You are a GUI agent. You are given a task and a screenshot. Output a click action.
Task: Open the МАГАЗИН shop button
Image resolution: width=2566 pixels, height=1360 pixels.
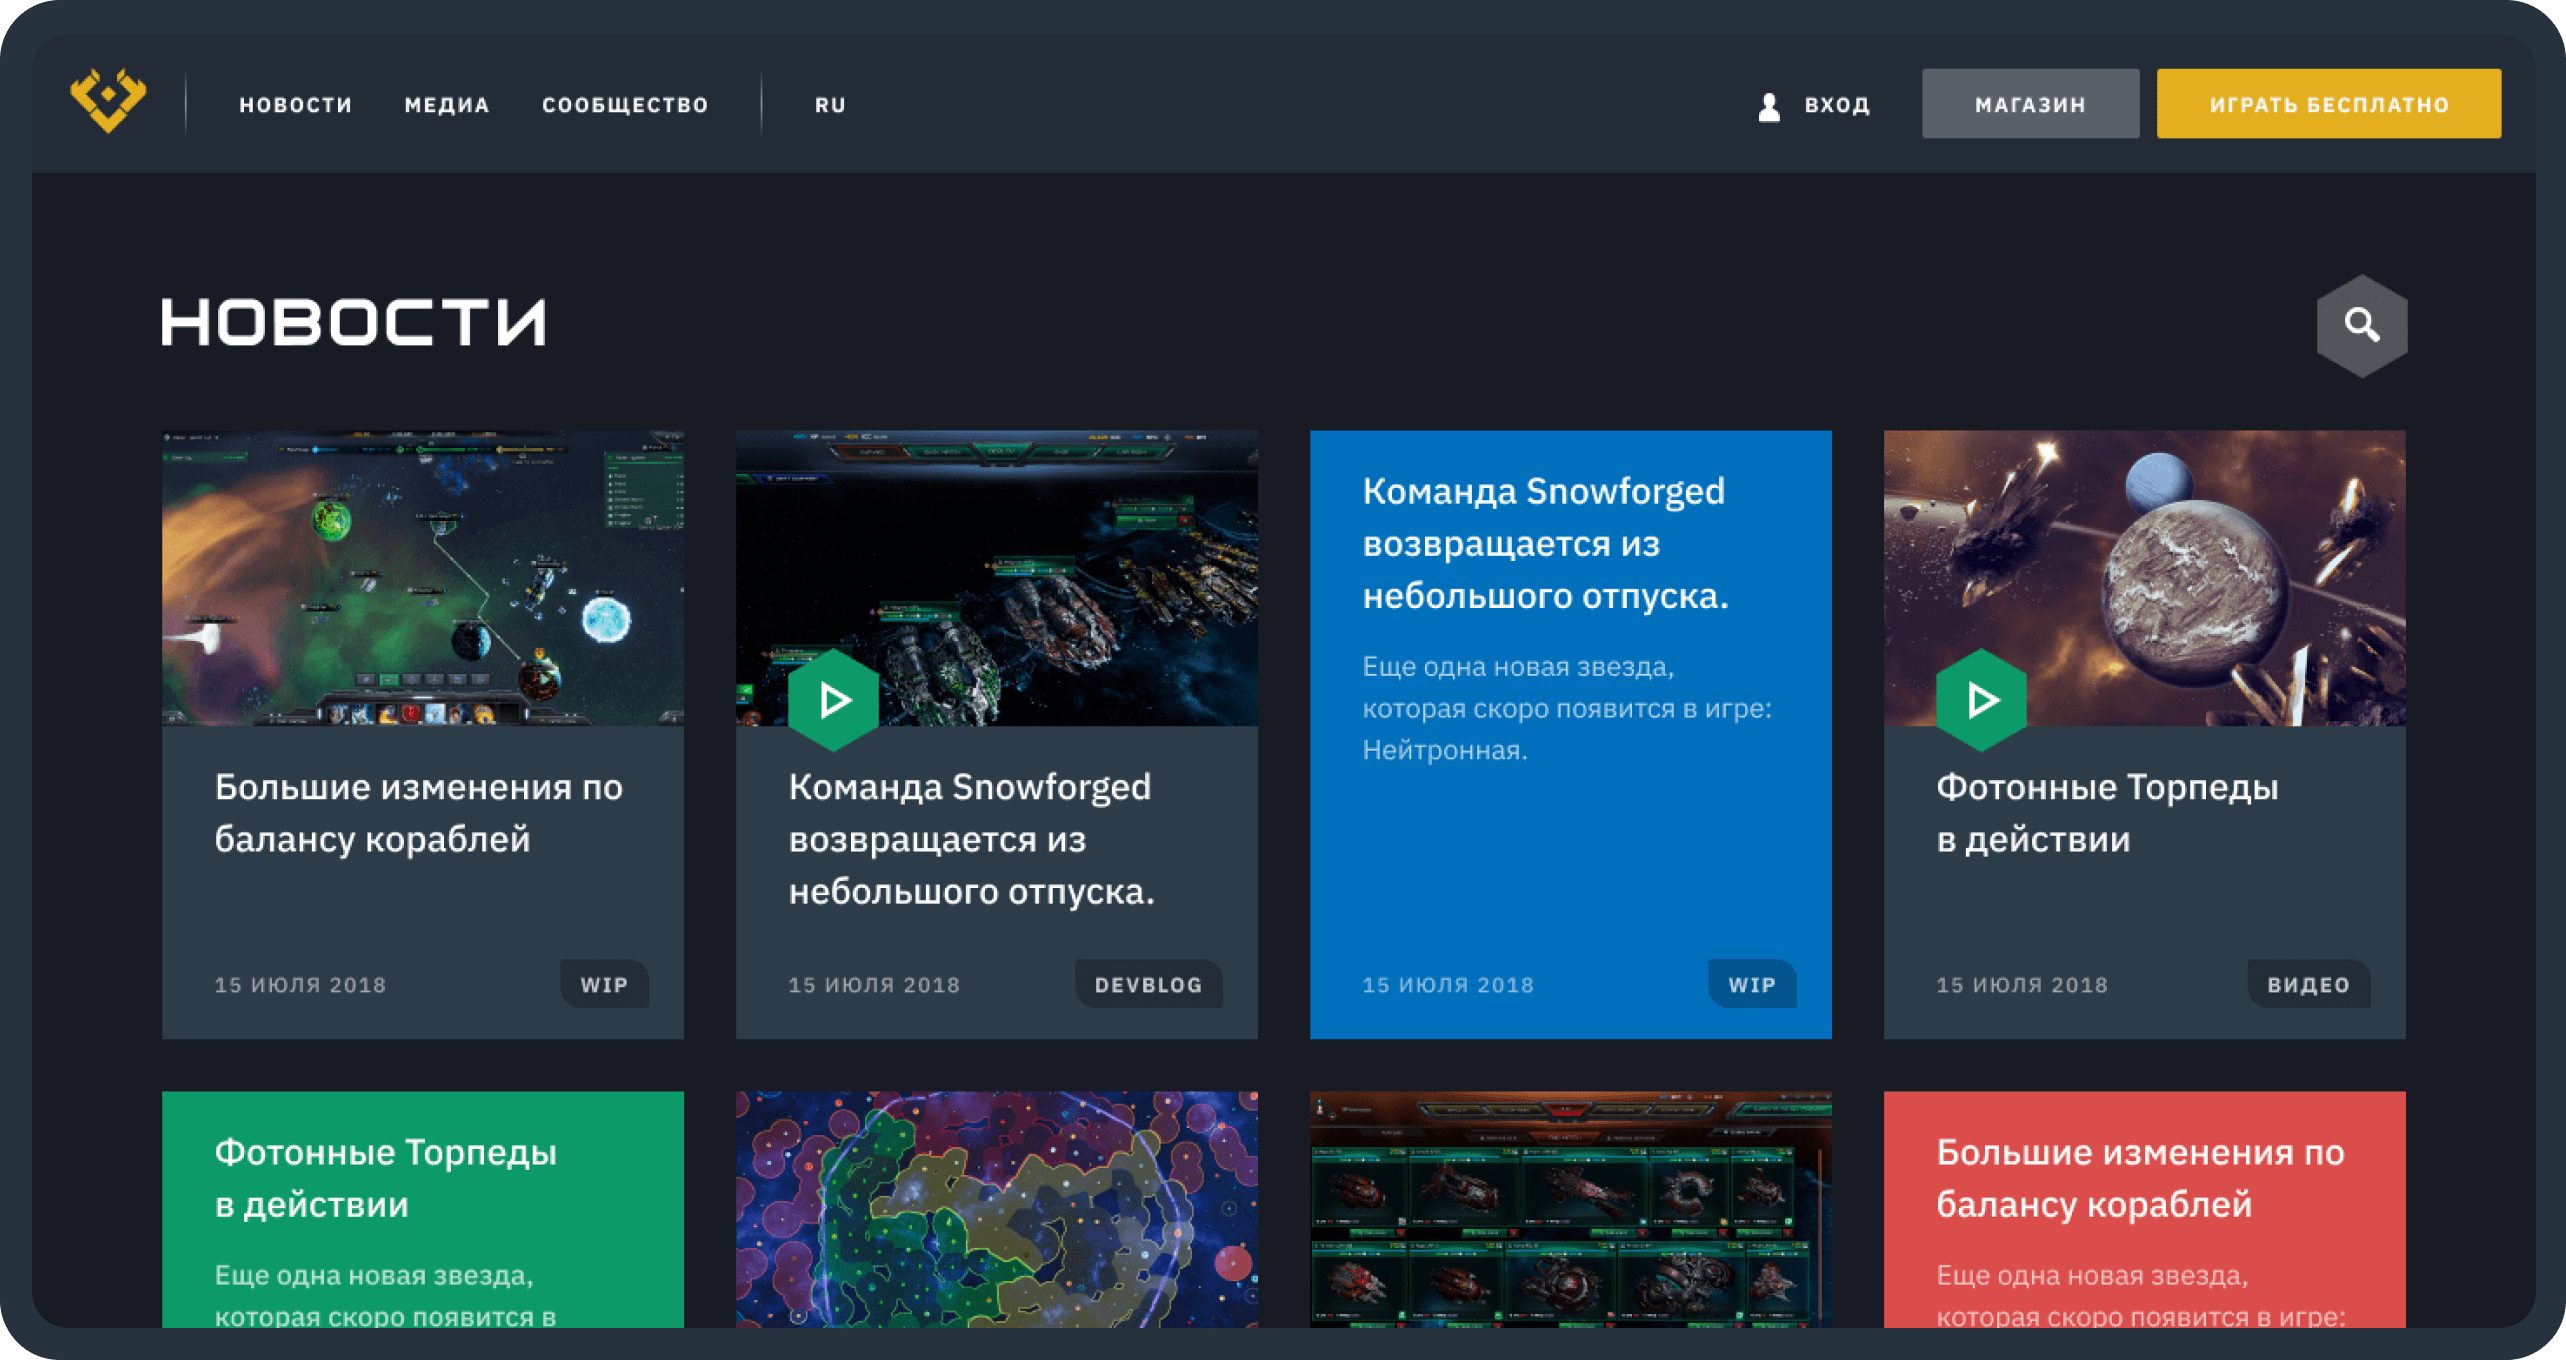tap(2029, 104)
